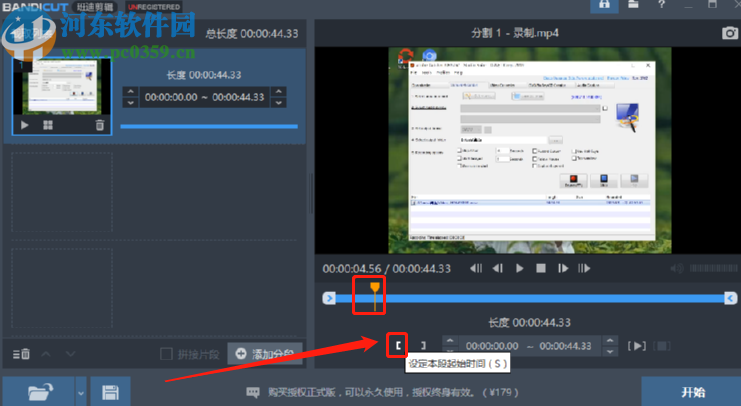741x406 pixels.
Task: Open the help question mark icon
Action: click(x=662, y=4)
